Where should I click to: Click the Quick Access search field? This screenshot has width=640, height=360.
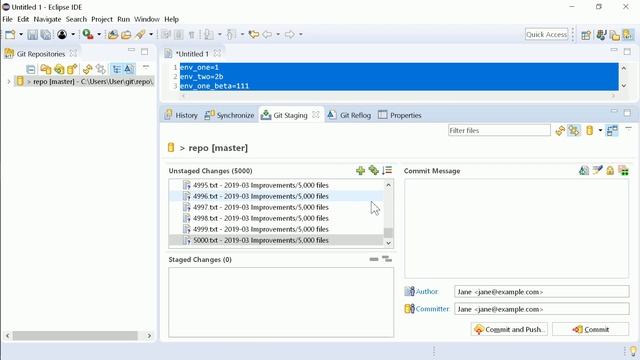(x=547, y=35)
